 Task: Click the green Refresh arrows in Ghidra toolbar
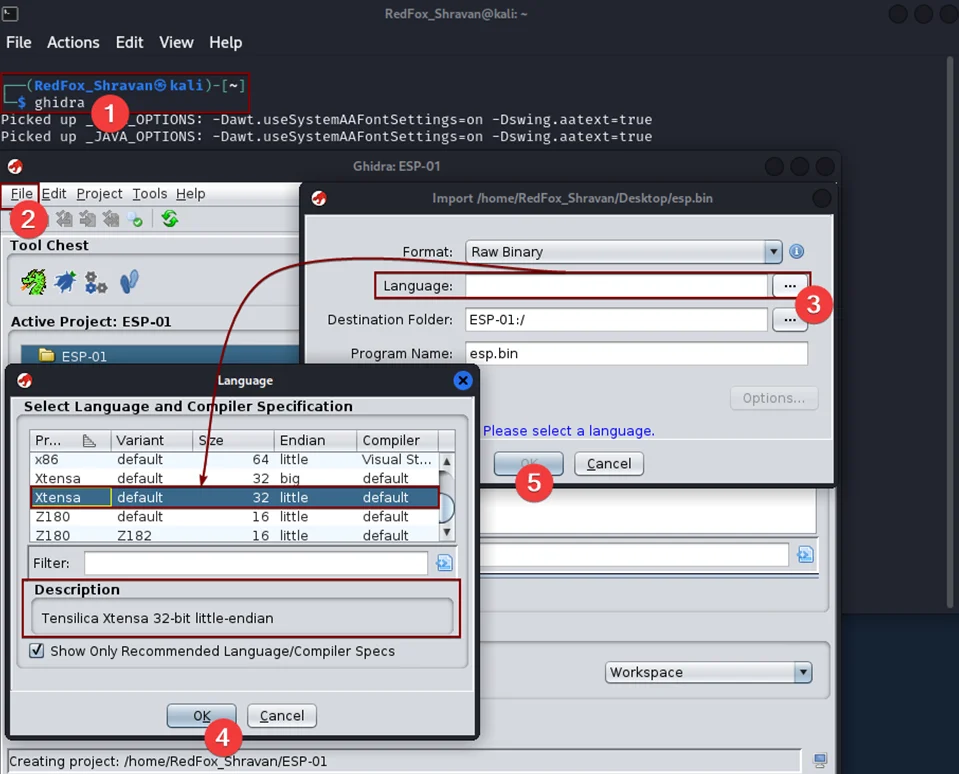click(170, 218)
